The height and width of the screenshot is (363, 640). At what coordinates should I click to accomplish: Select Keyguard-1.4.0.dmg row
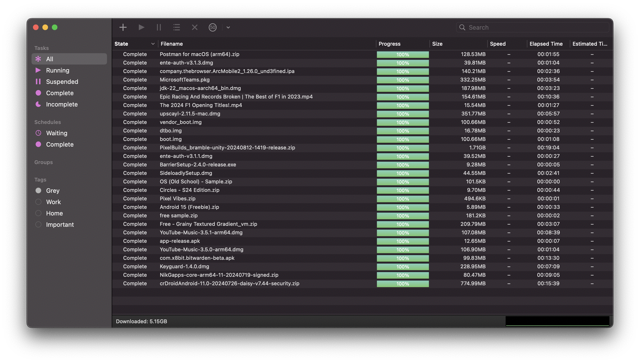[x=362, y=267]
